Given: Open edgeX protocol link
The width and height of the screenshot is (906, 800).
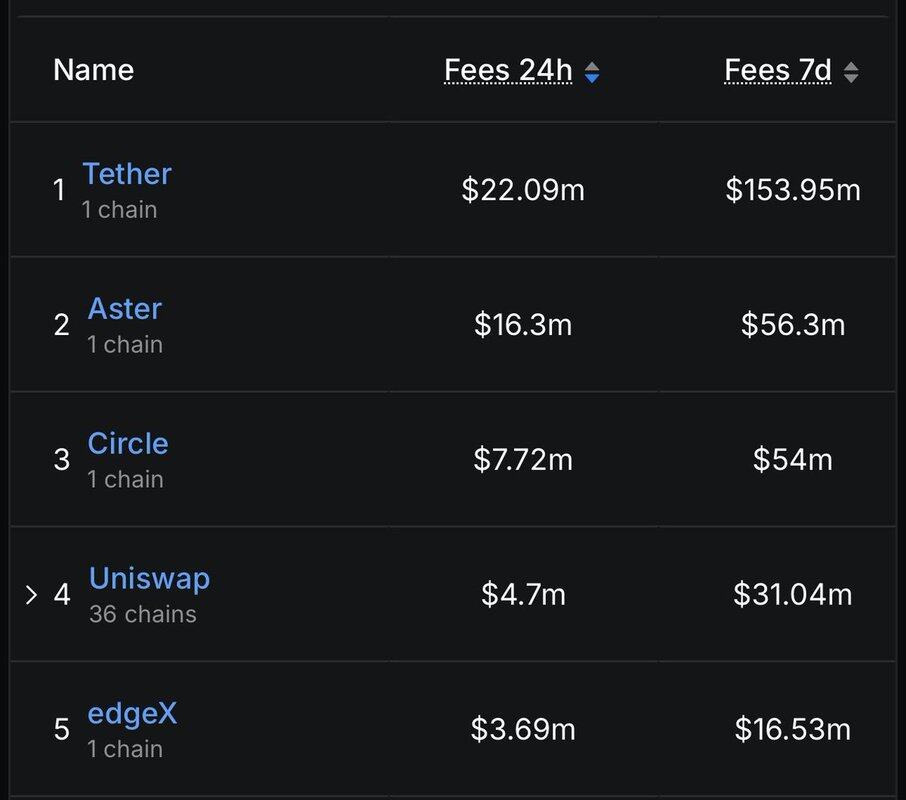Looking at the screenshot, I should (x=132, y=714).
